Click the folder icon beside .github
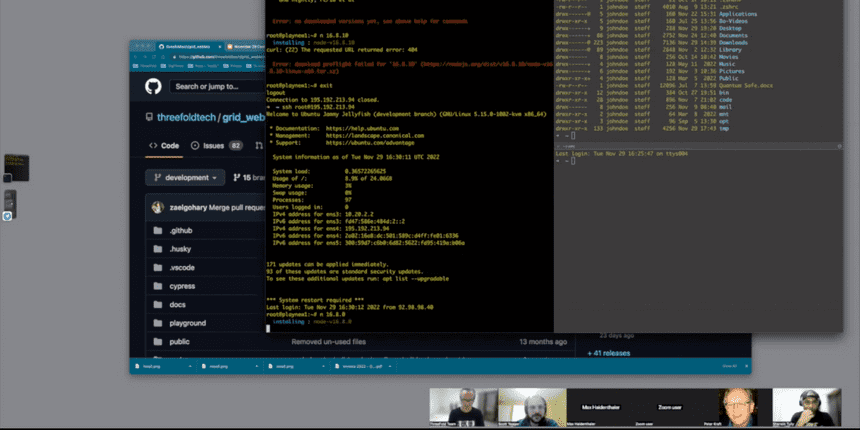 [158, 230]
